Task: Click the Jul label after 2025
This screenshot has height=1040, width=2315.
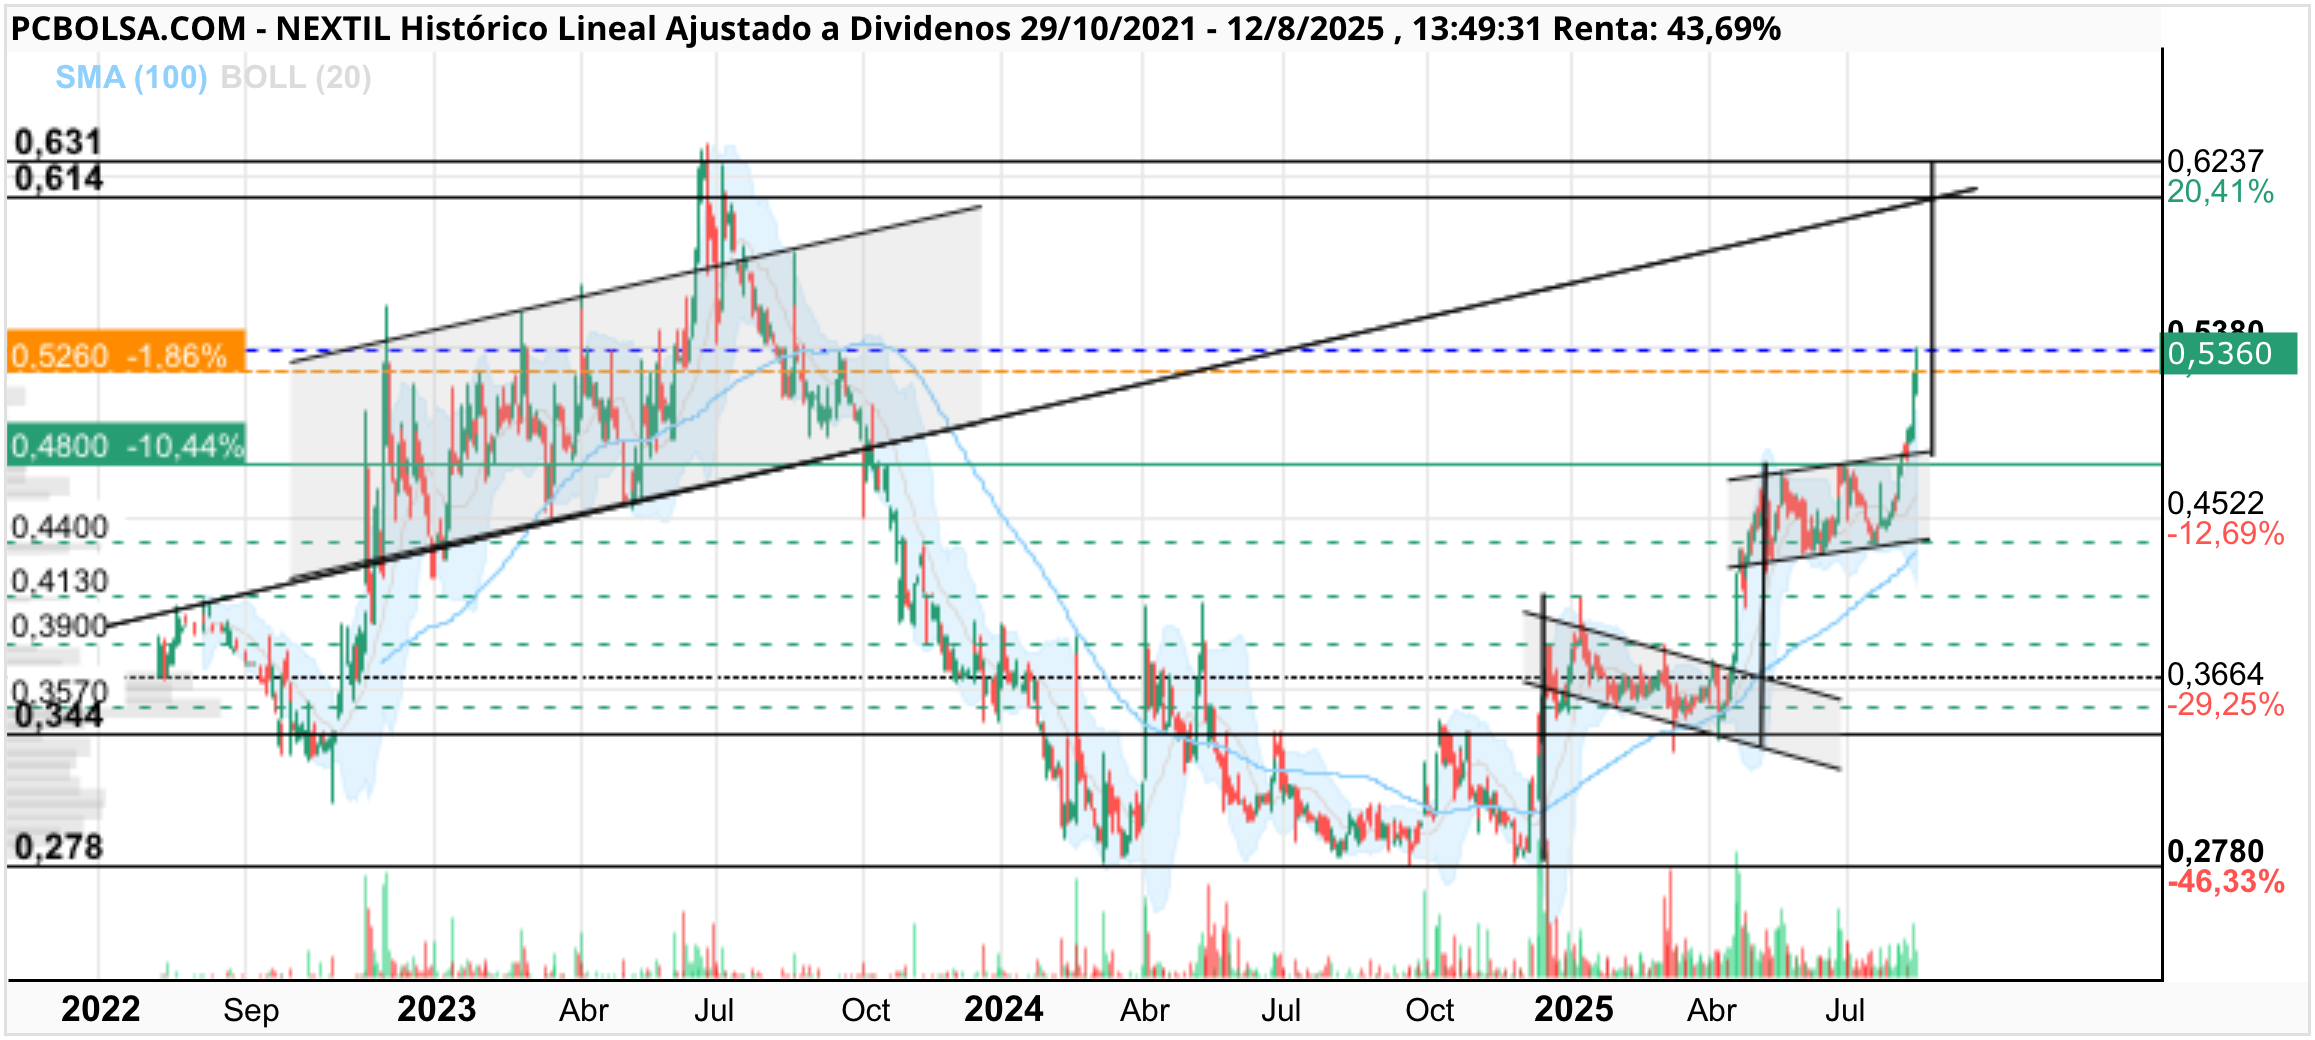Action: click(1845, 1010)
